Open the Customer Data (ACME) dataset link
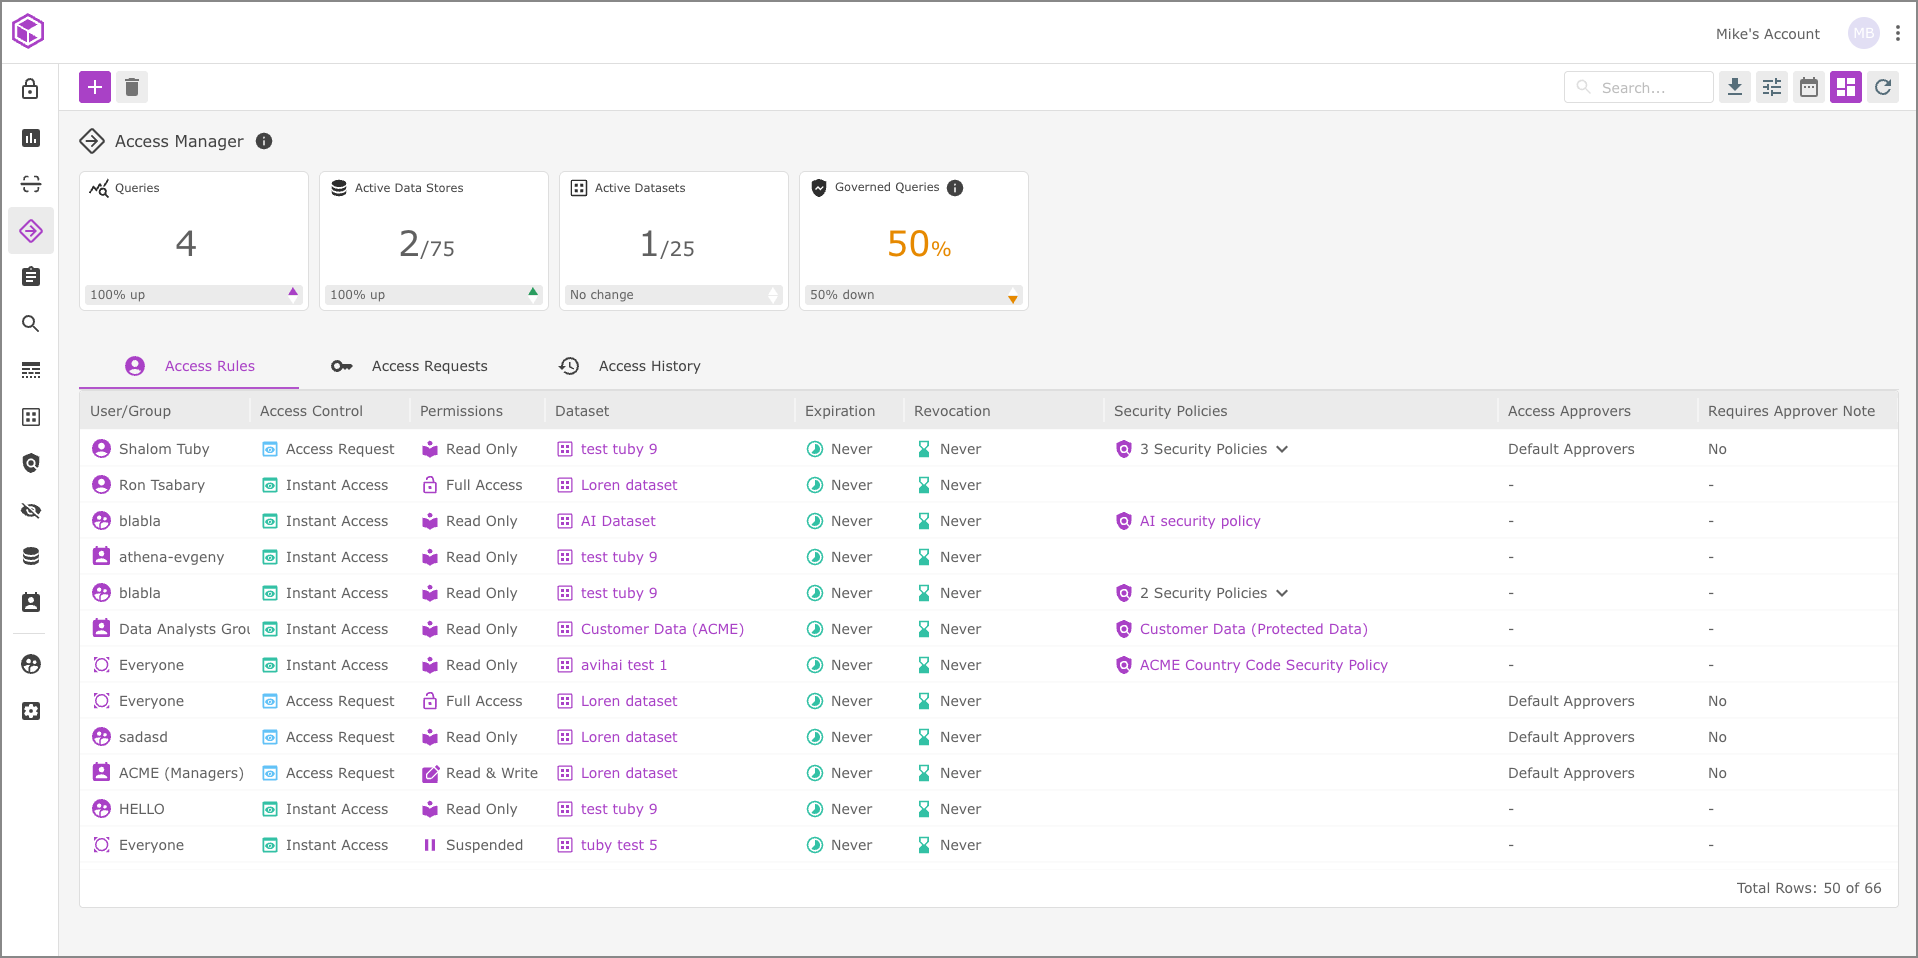This screenshot has width=1918, height=958. point(662,629)
